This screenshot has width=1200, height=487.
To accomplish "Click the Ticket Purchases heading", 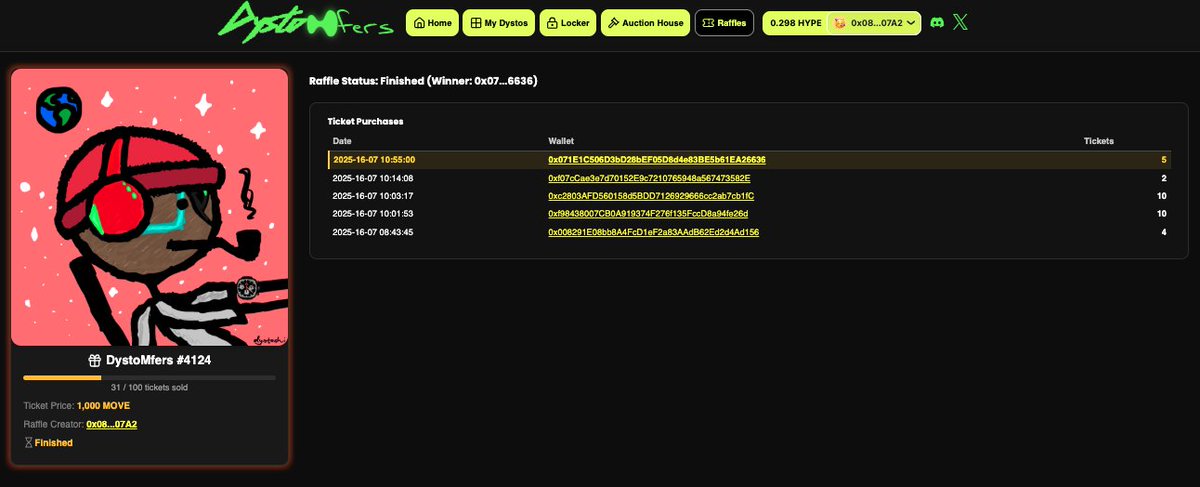I will [365, 121].
